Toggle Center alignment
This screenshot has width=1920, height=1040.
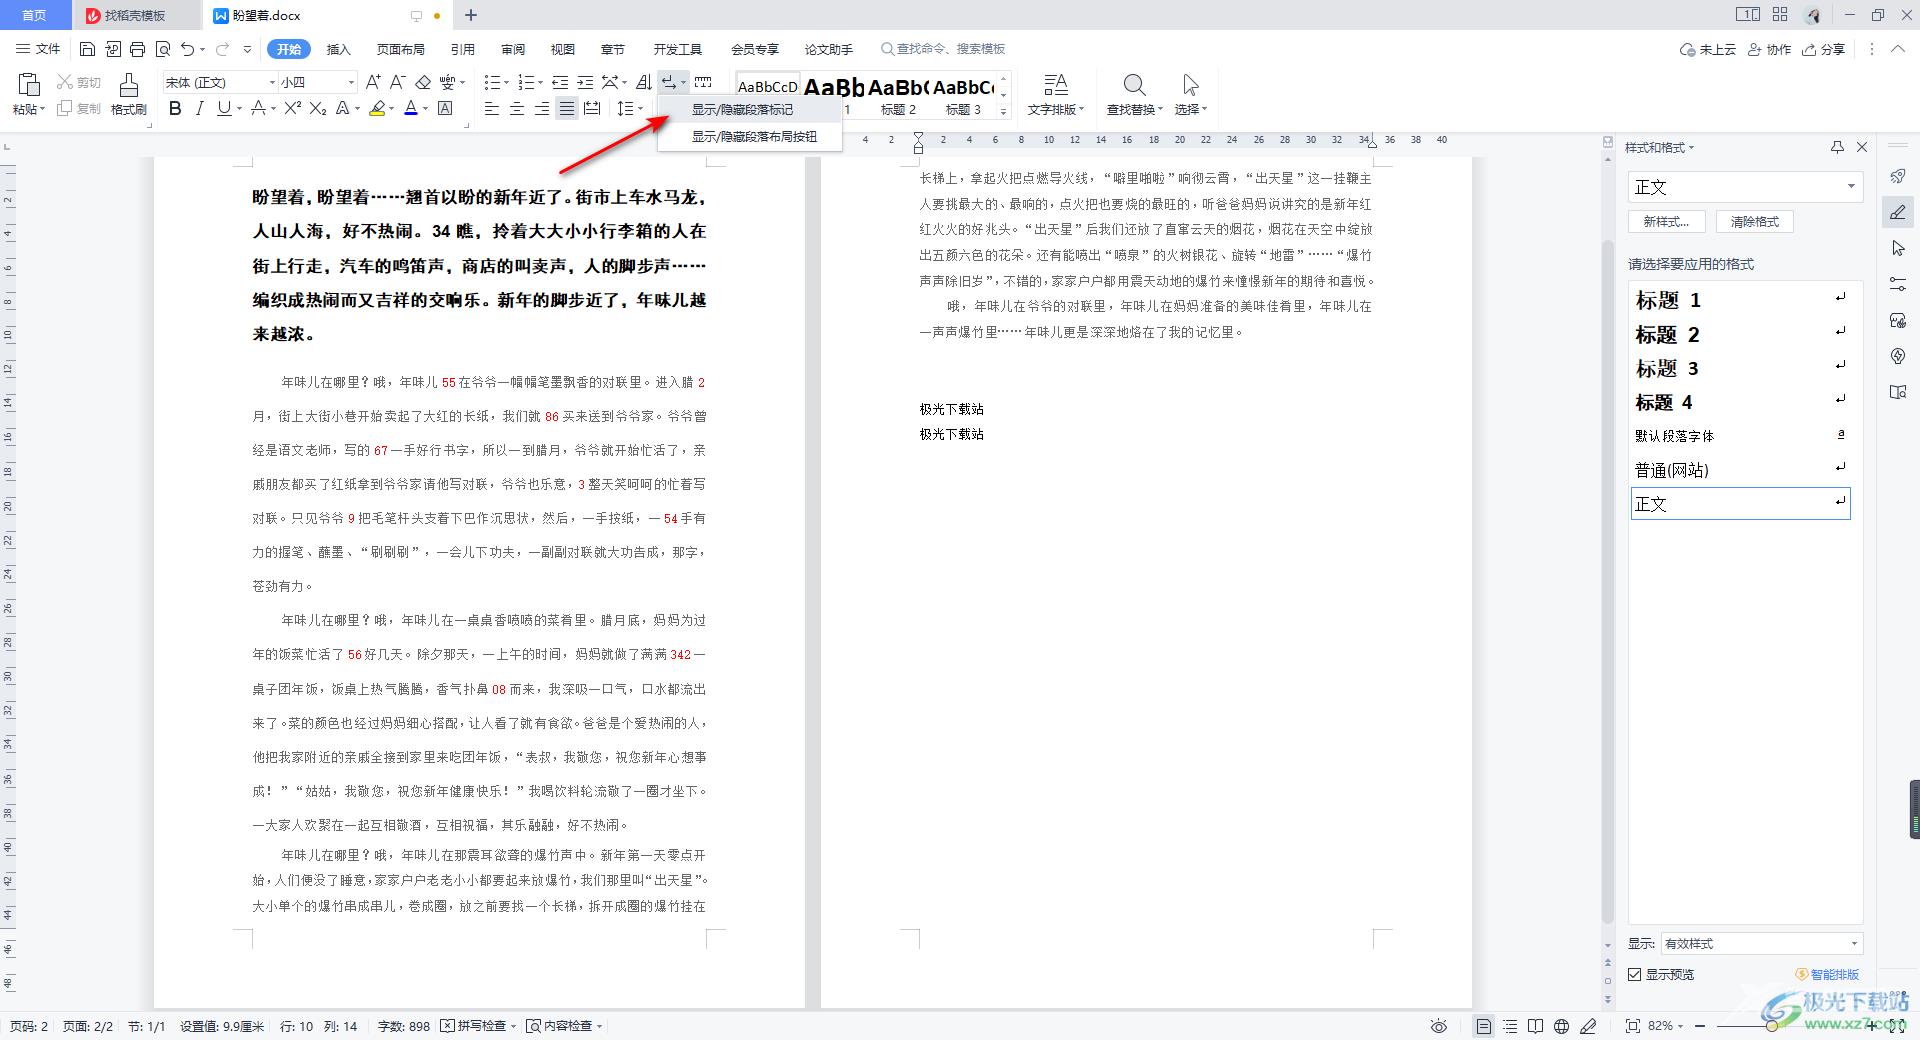[517, 108]
